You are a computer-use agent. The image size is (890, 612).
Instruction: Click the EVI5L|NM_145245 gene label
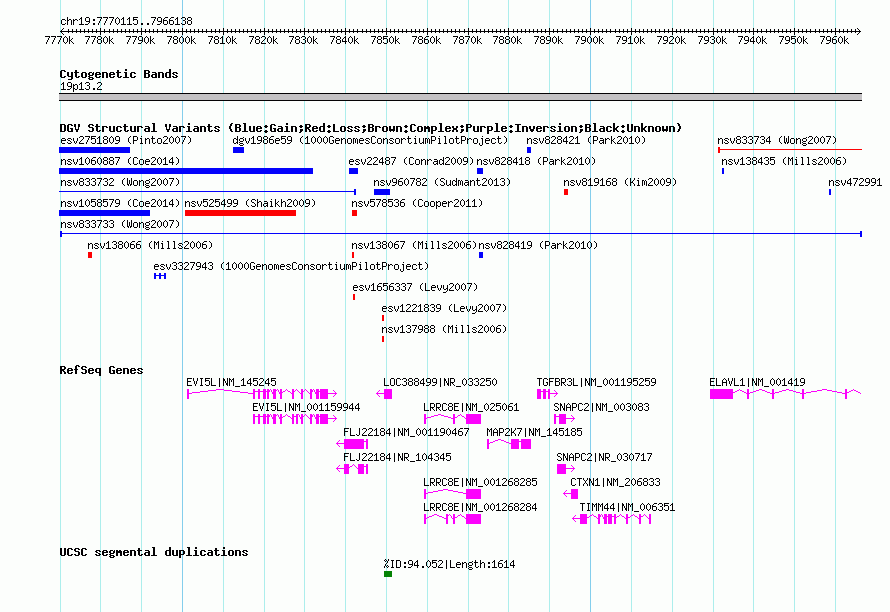[x=232, y=382]
